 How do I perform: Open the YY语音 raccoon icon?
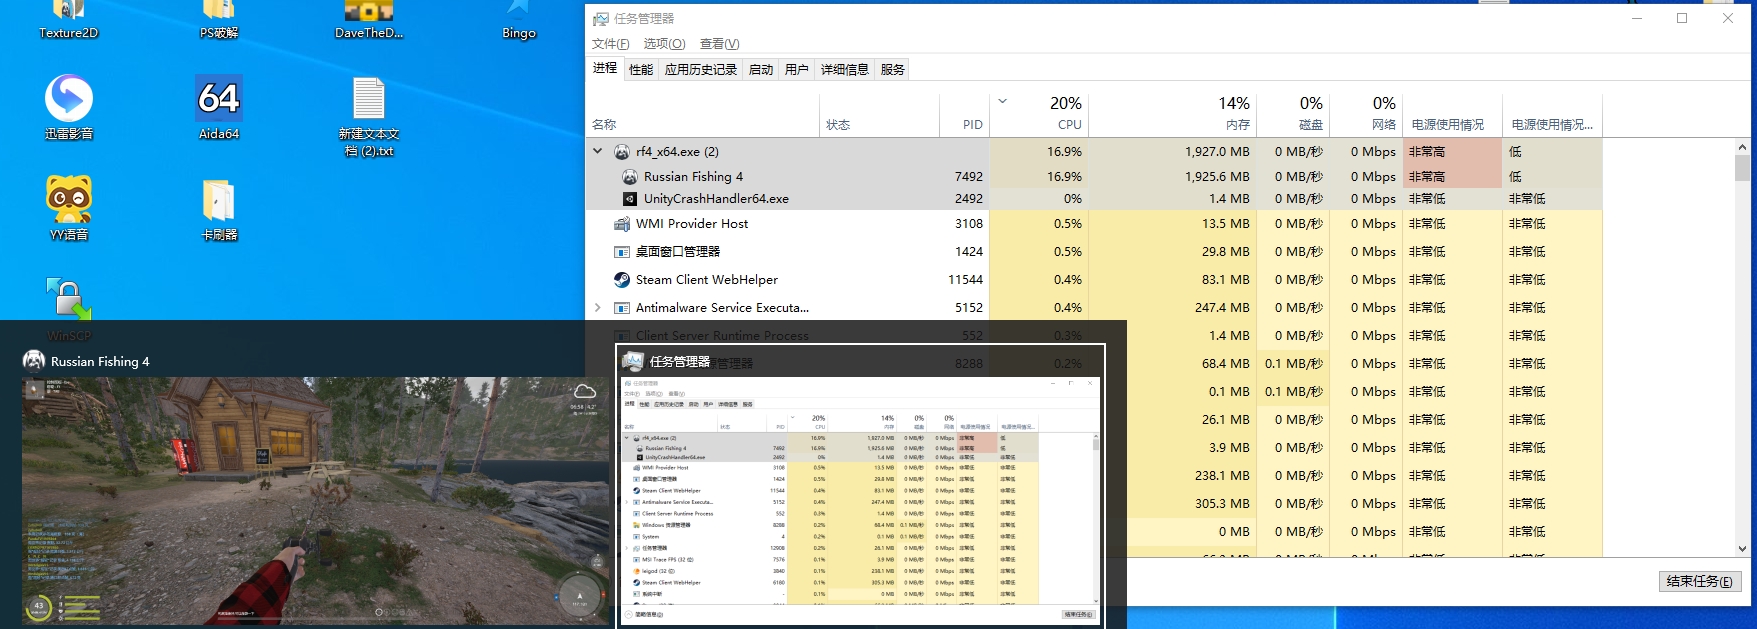point(69,208)
